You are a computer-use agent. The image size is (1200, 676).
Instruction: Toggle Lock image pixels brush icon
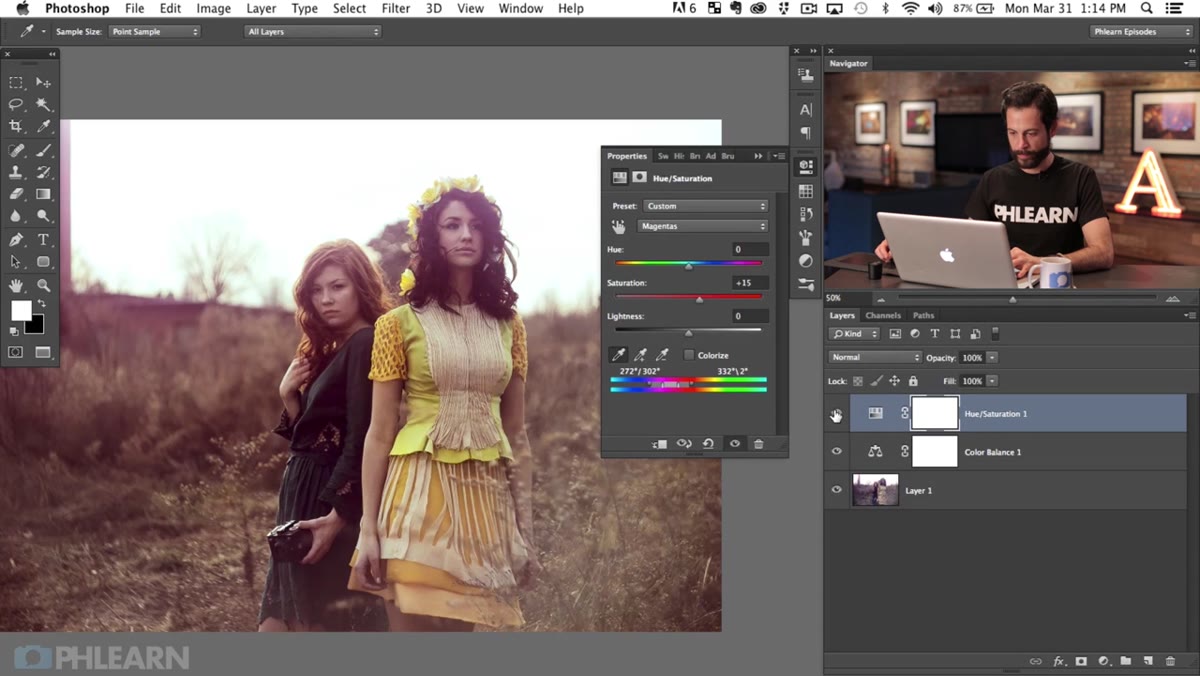[x=876, y=381]
